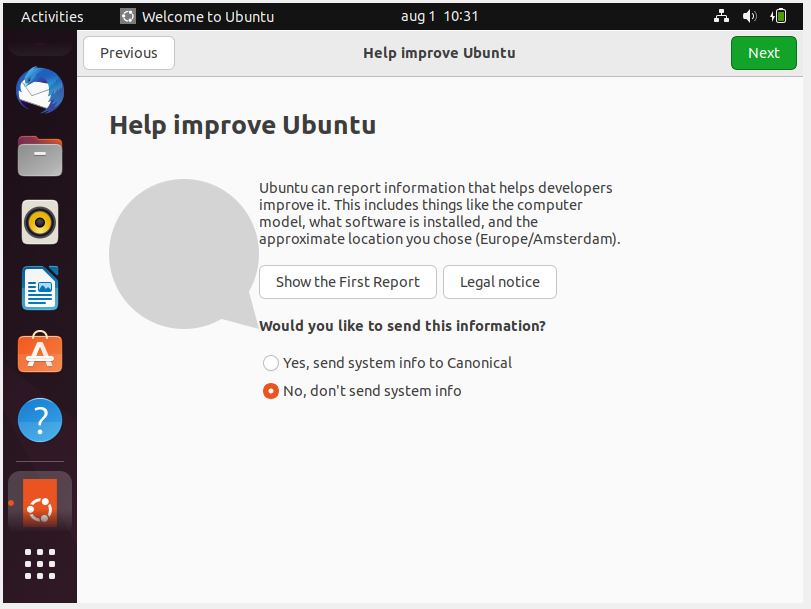Image resolution: width=811 pixels, height=609 pixels.
Task: Go to the Previous page
Action: coord(129,53)
